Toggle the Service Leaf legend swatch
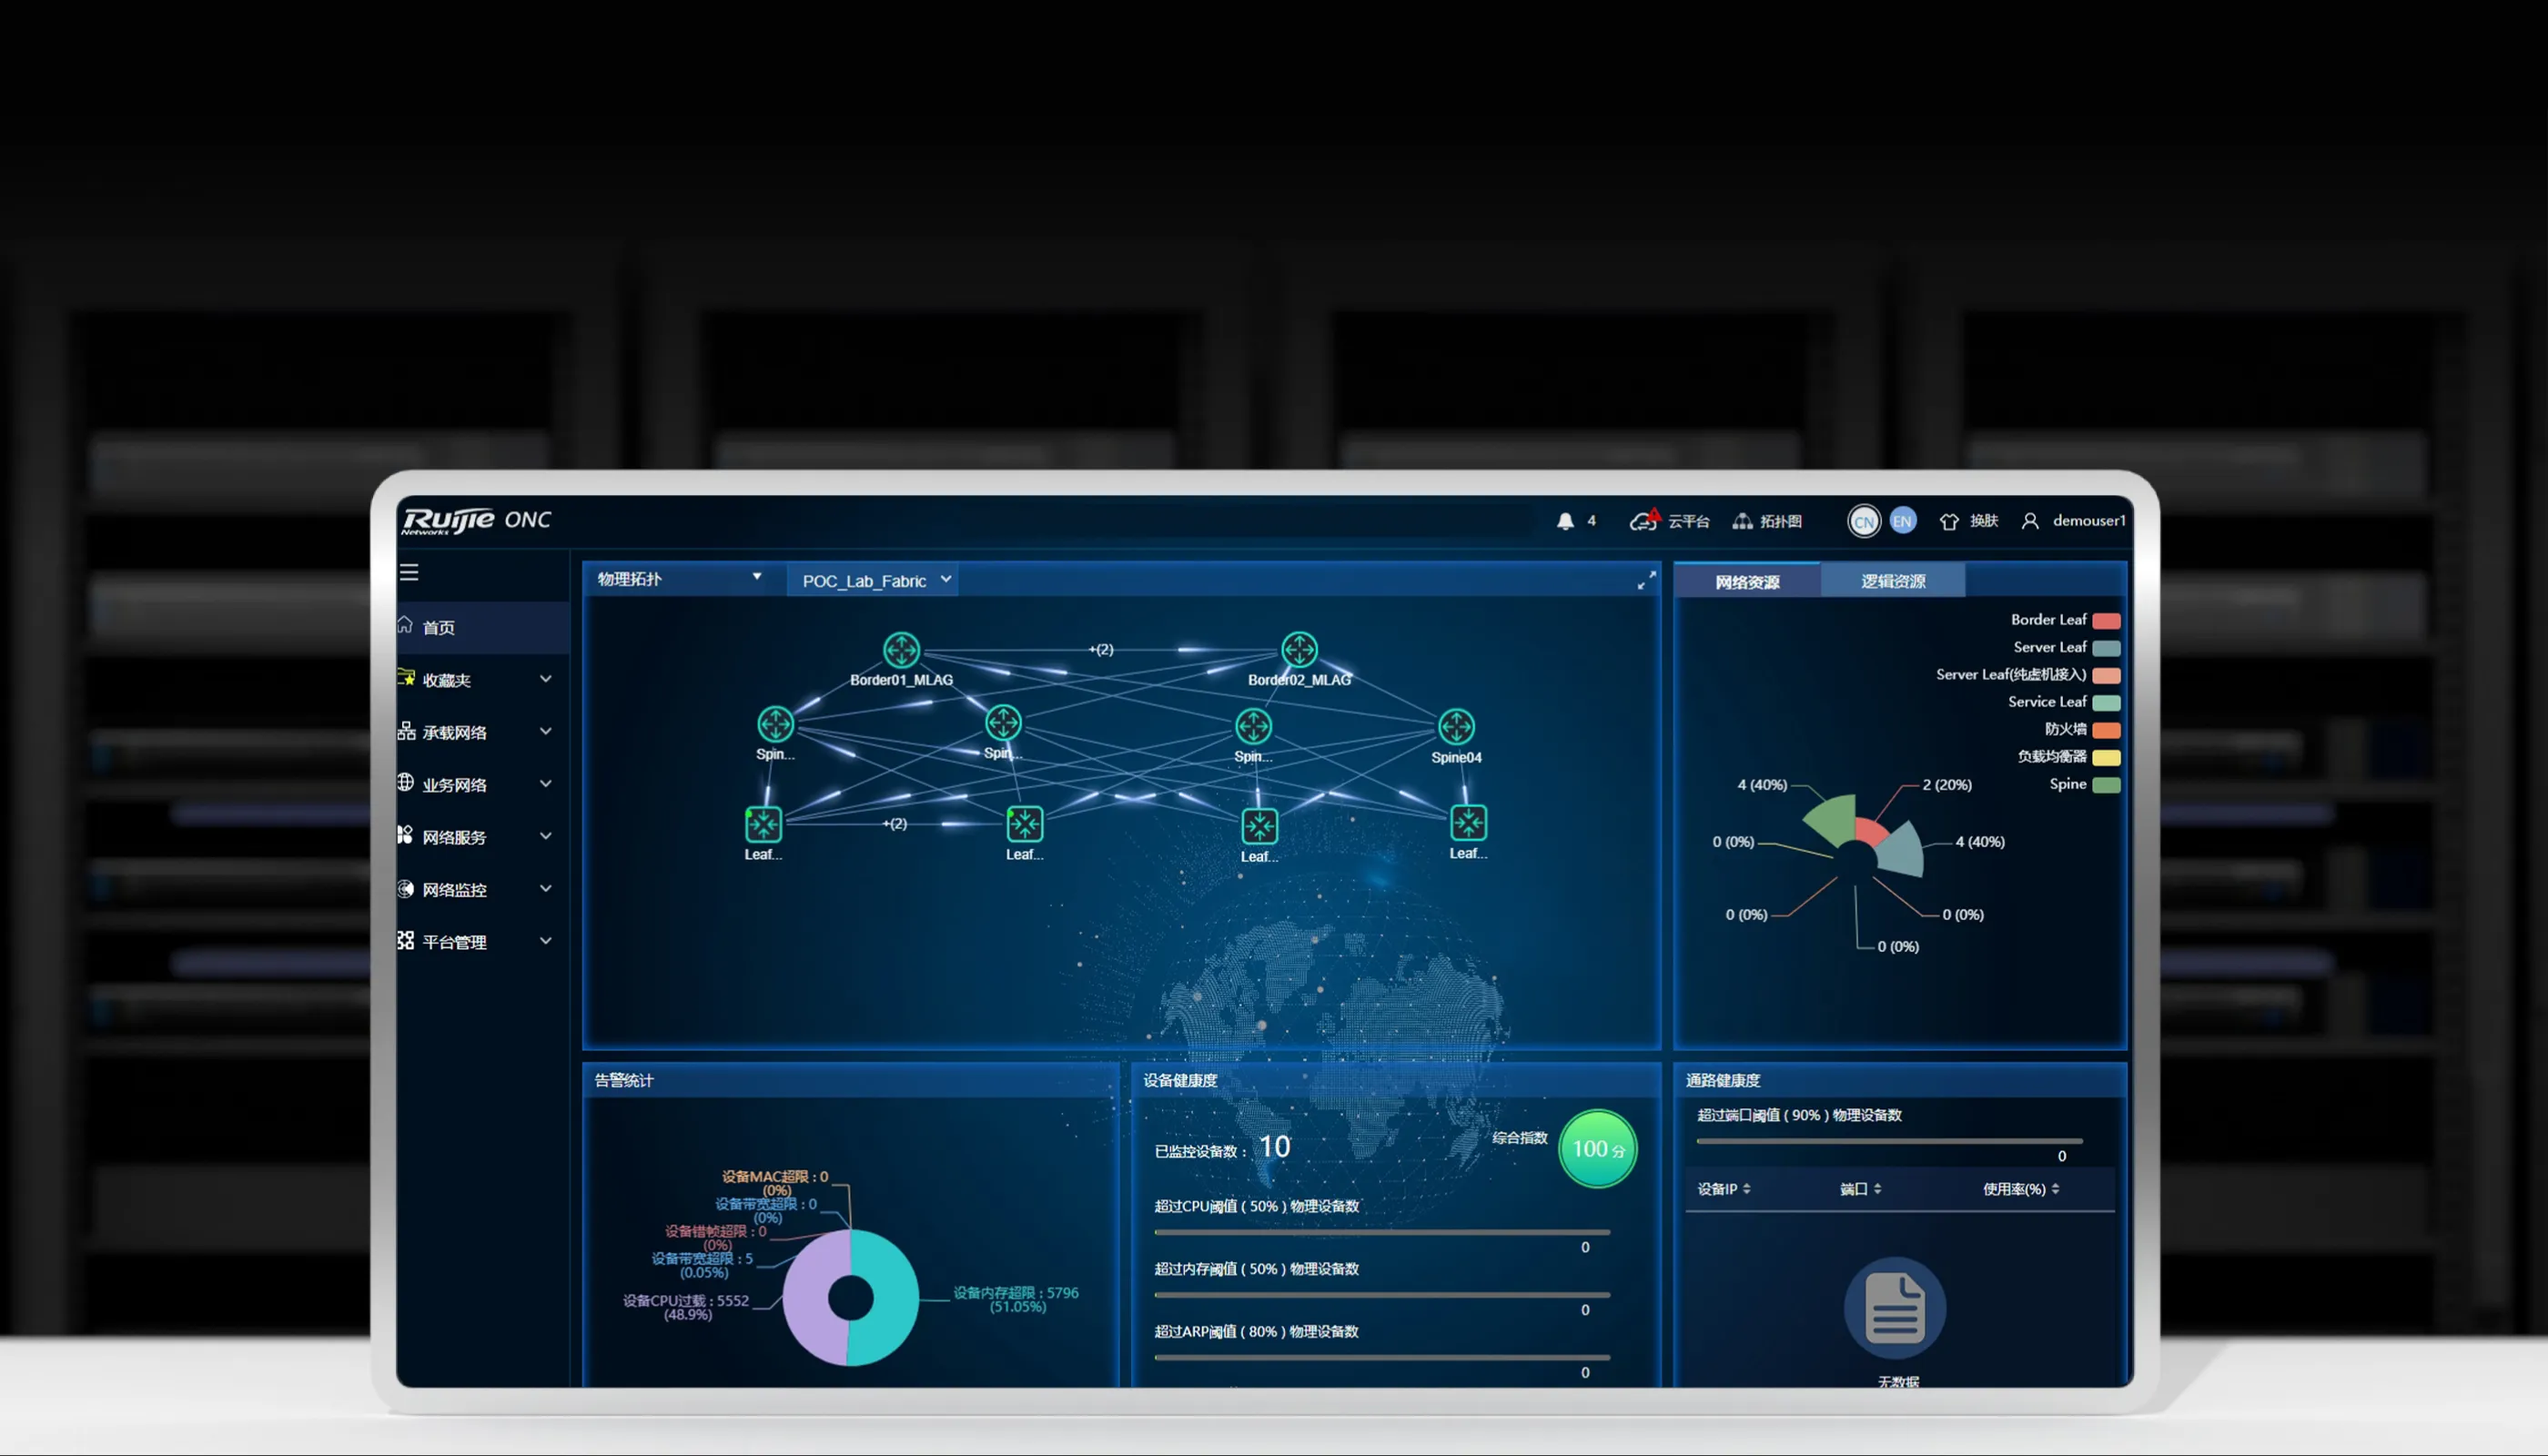 2106,703
